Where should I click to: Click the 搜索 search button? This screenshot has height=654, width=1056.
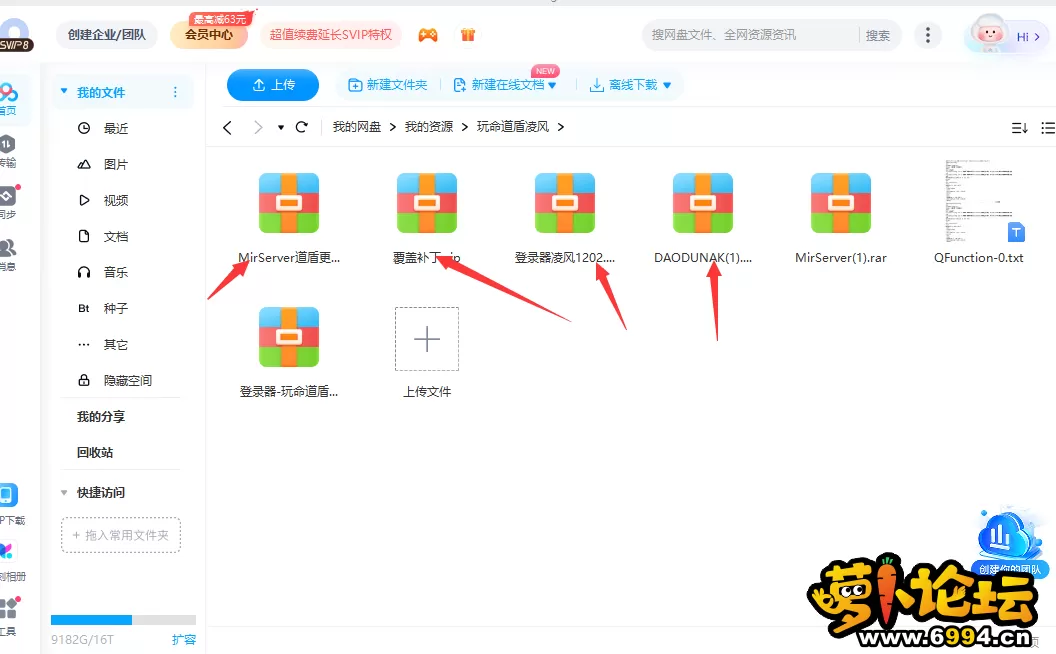tap(878, 35)
